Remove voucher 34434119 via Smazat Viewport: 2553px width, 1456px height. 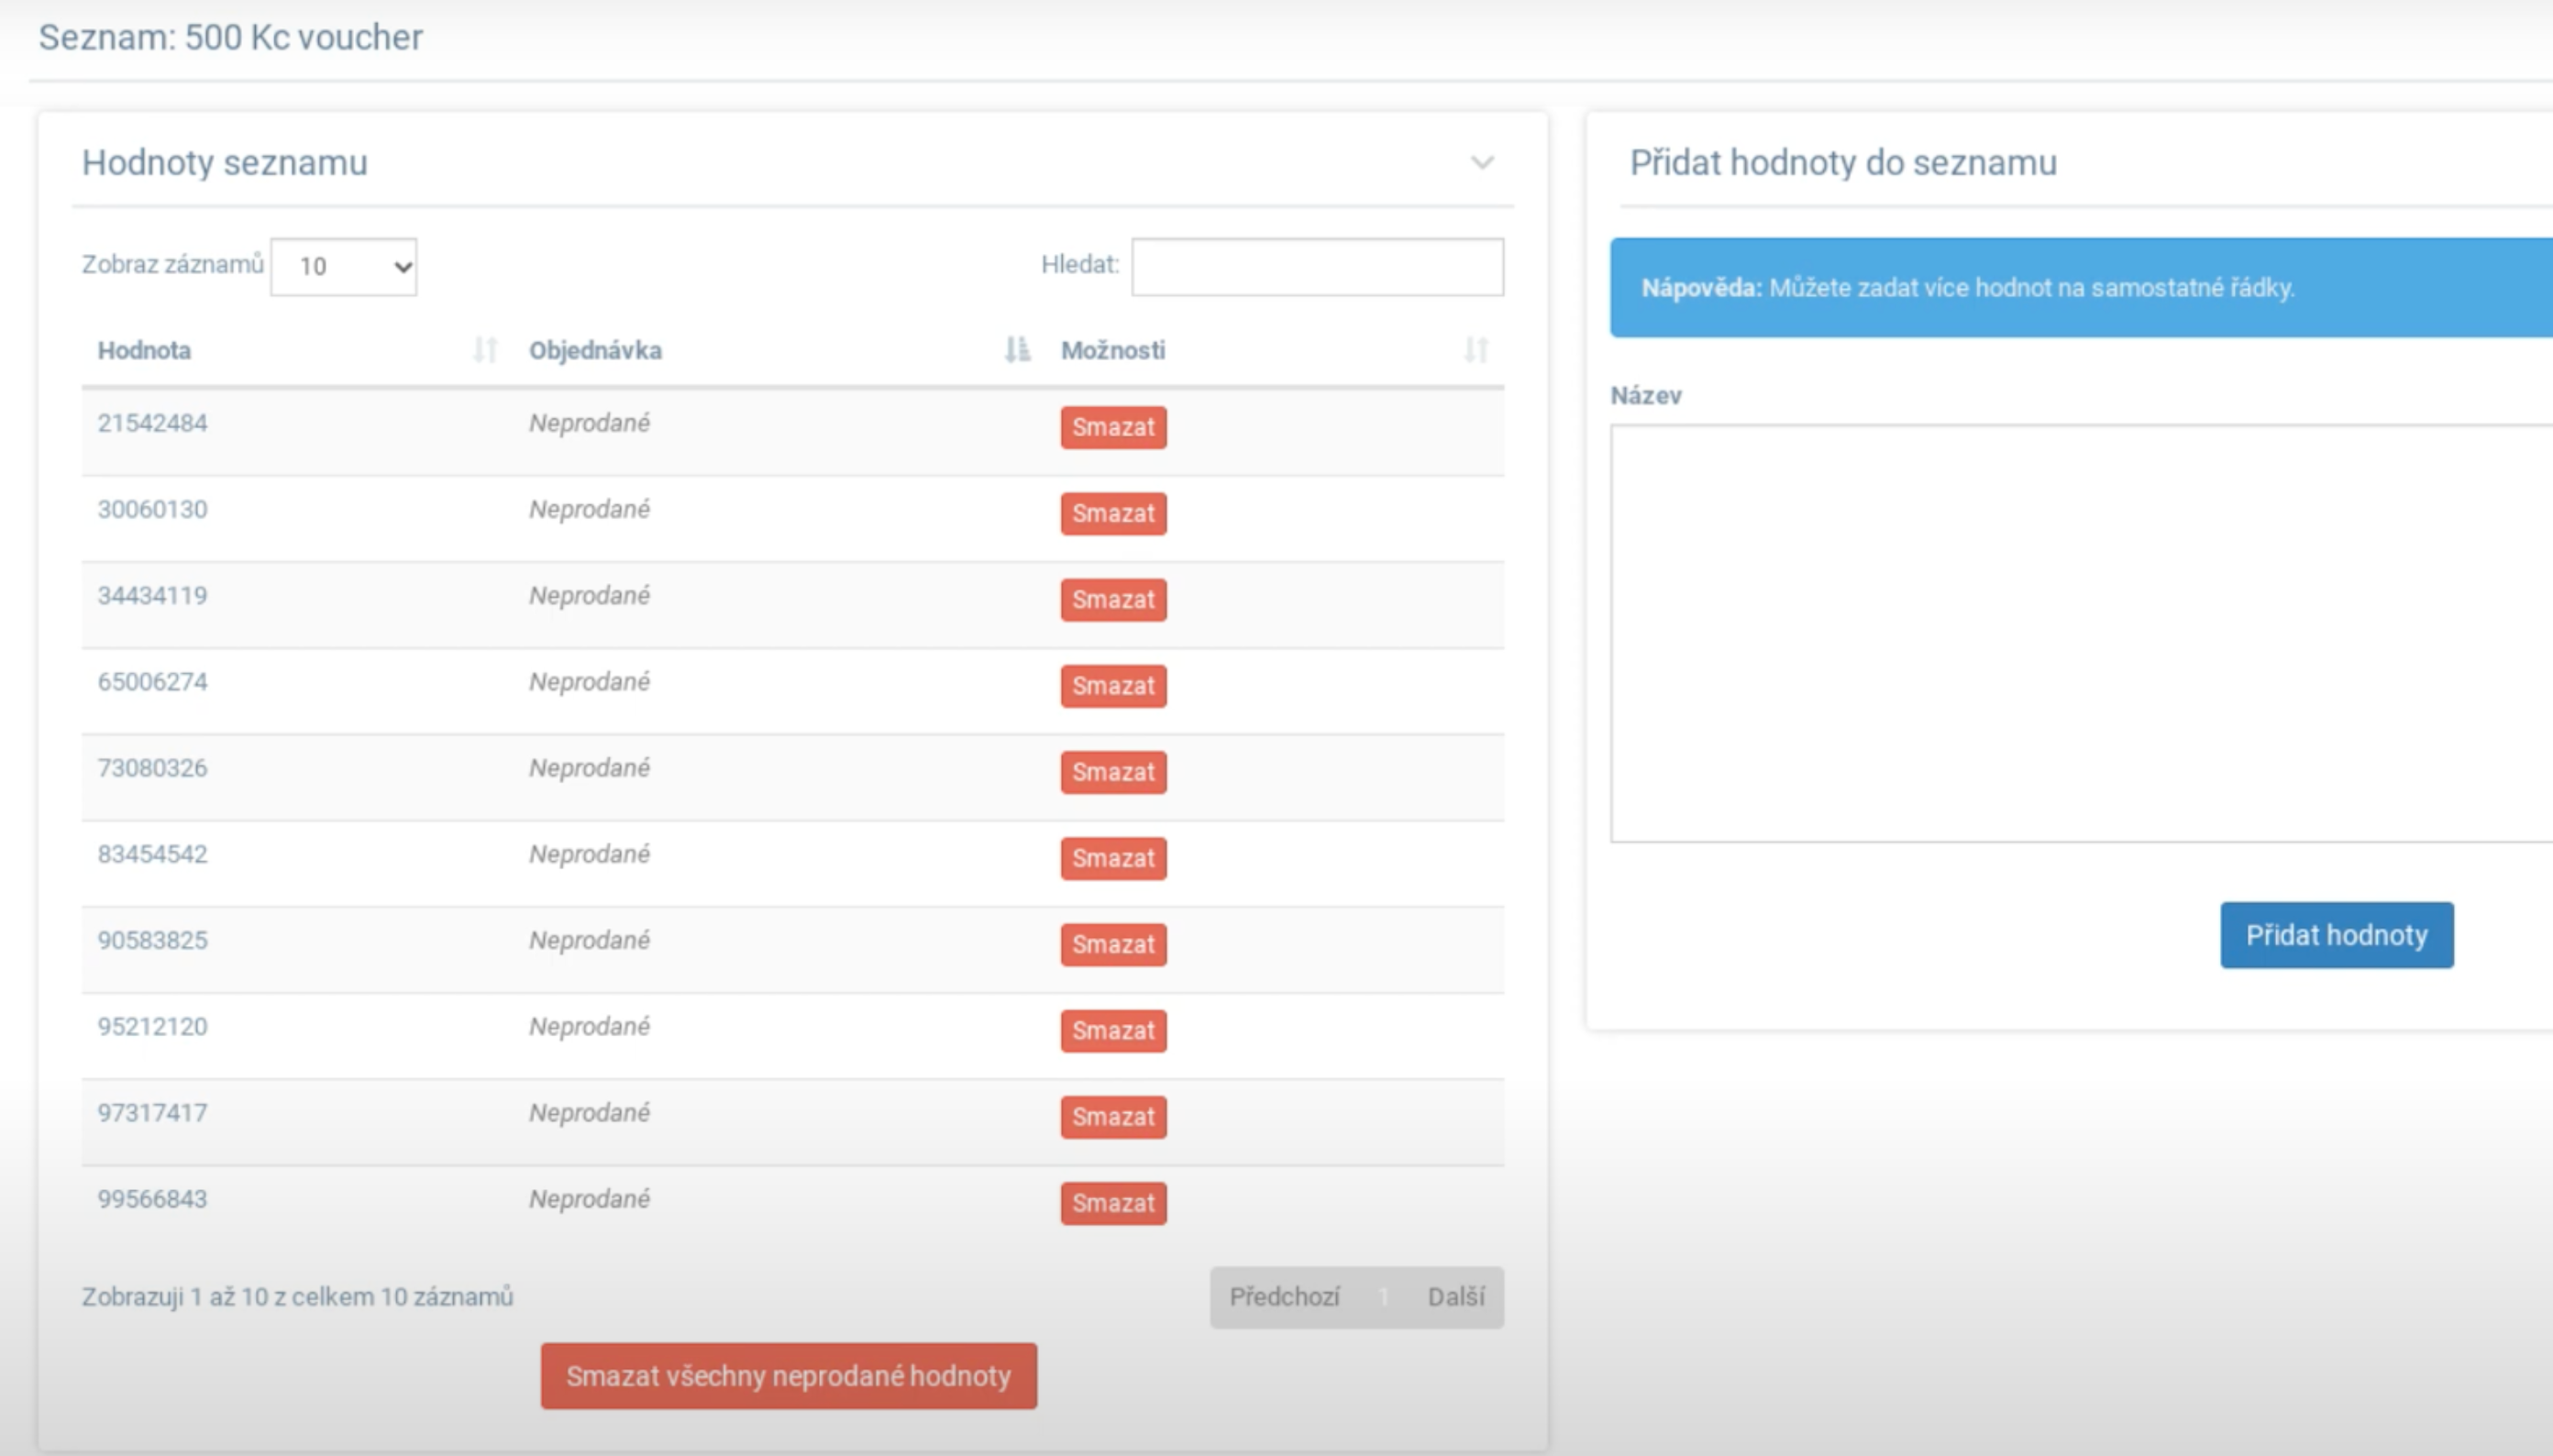[x=1113, y=599]
